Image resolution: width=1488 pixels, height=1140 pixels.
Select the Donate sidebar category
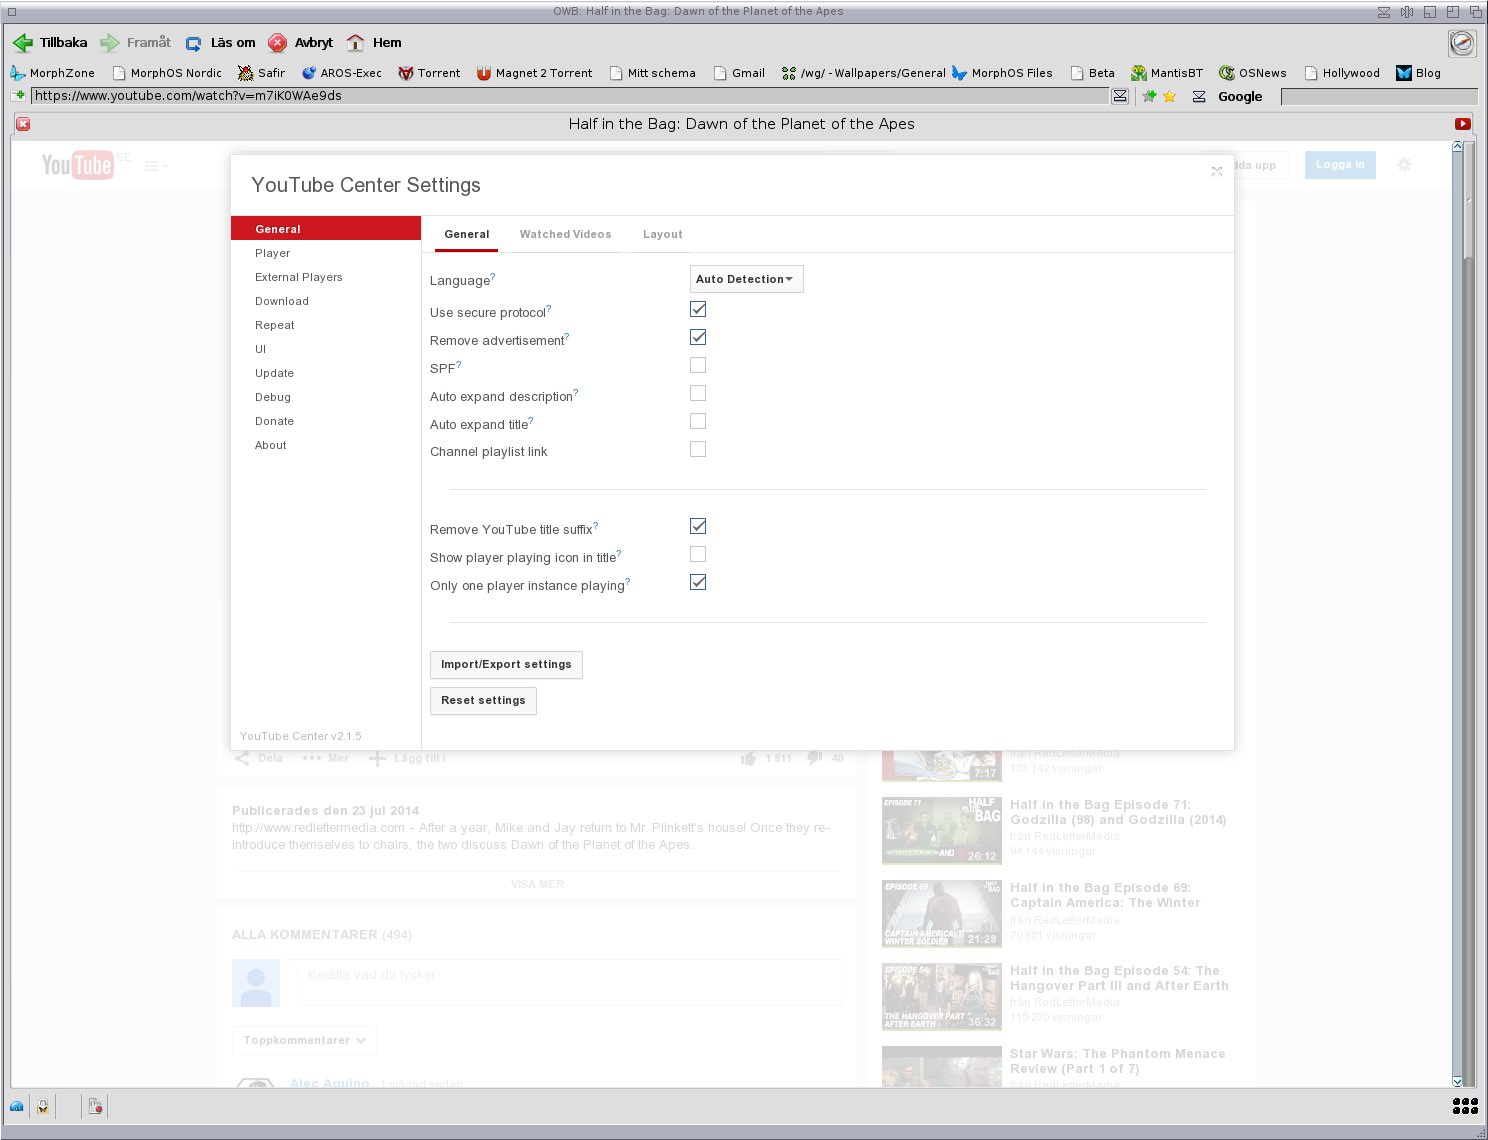[326, 421]
